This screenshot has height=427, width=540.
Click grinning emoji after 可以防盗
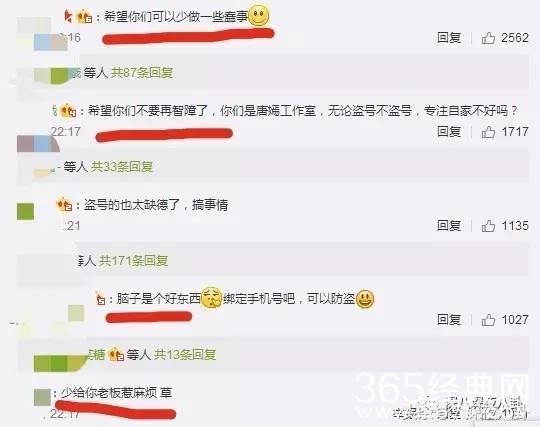[x=365, y=299]
